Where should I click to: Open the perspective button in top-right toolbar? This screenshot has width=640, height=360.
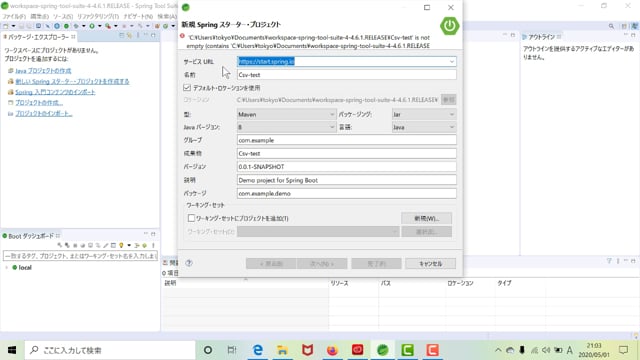[624, 26]
